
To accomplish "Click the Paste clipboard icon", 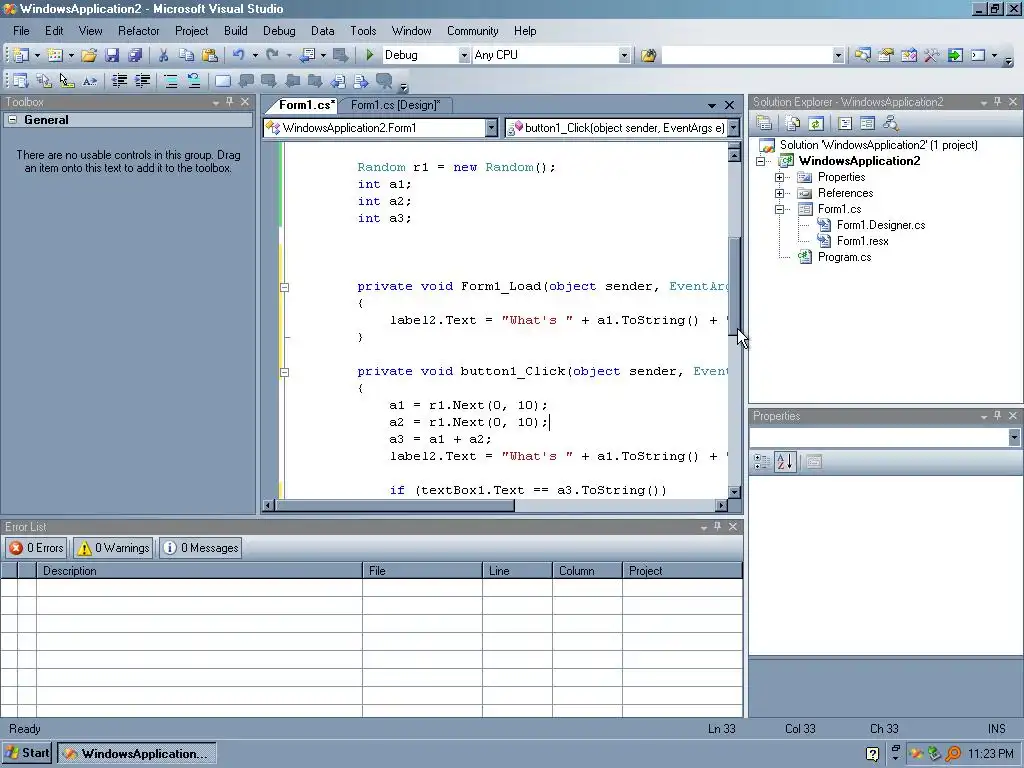I will pyautogui.click(x=210, y=56).
